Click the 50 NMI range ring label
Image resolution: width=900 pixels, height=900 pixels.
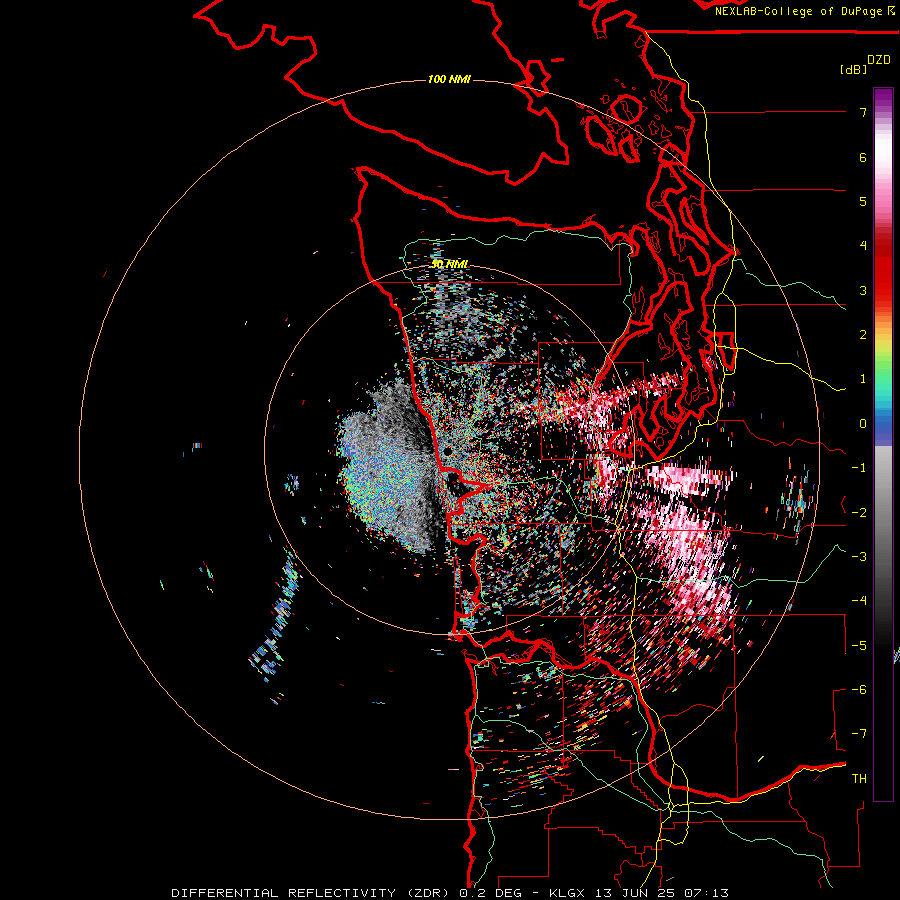click(449, 264)
